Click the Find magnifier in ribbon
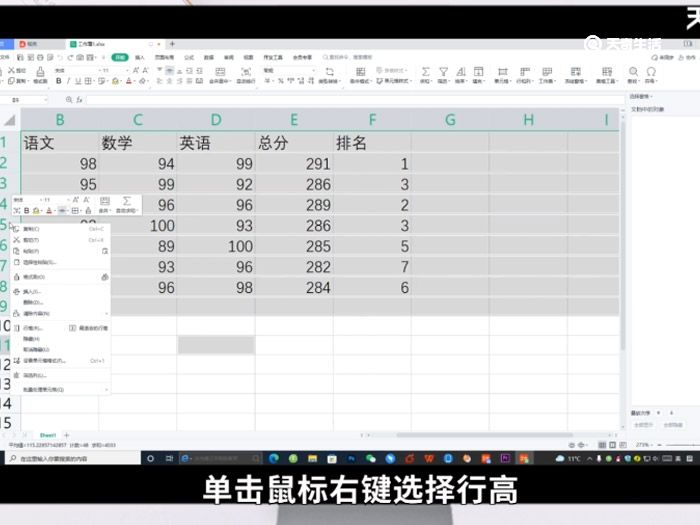Viewport: 700px width, 525px height. click(x=633, y=71)
